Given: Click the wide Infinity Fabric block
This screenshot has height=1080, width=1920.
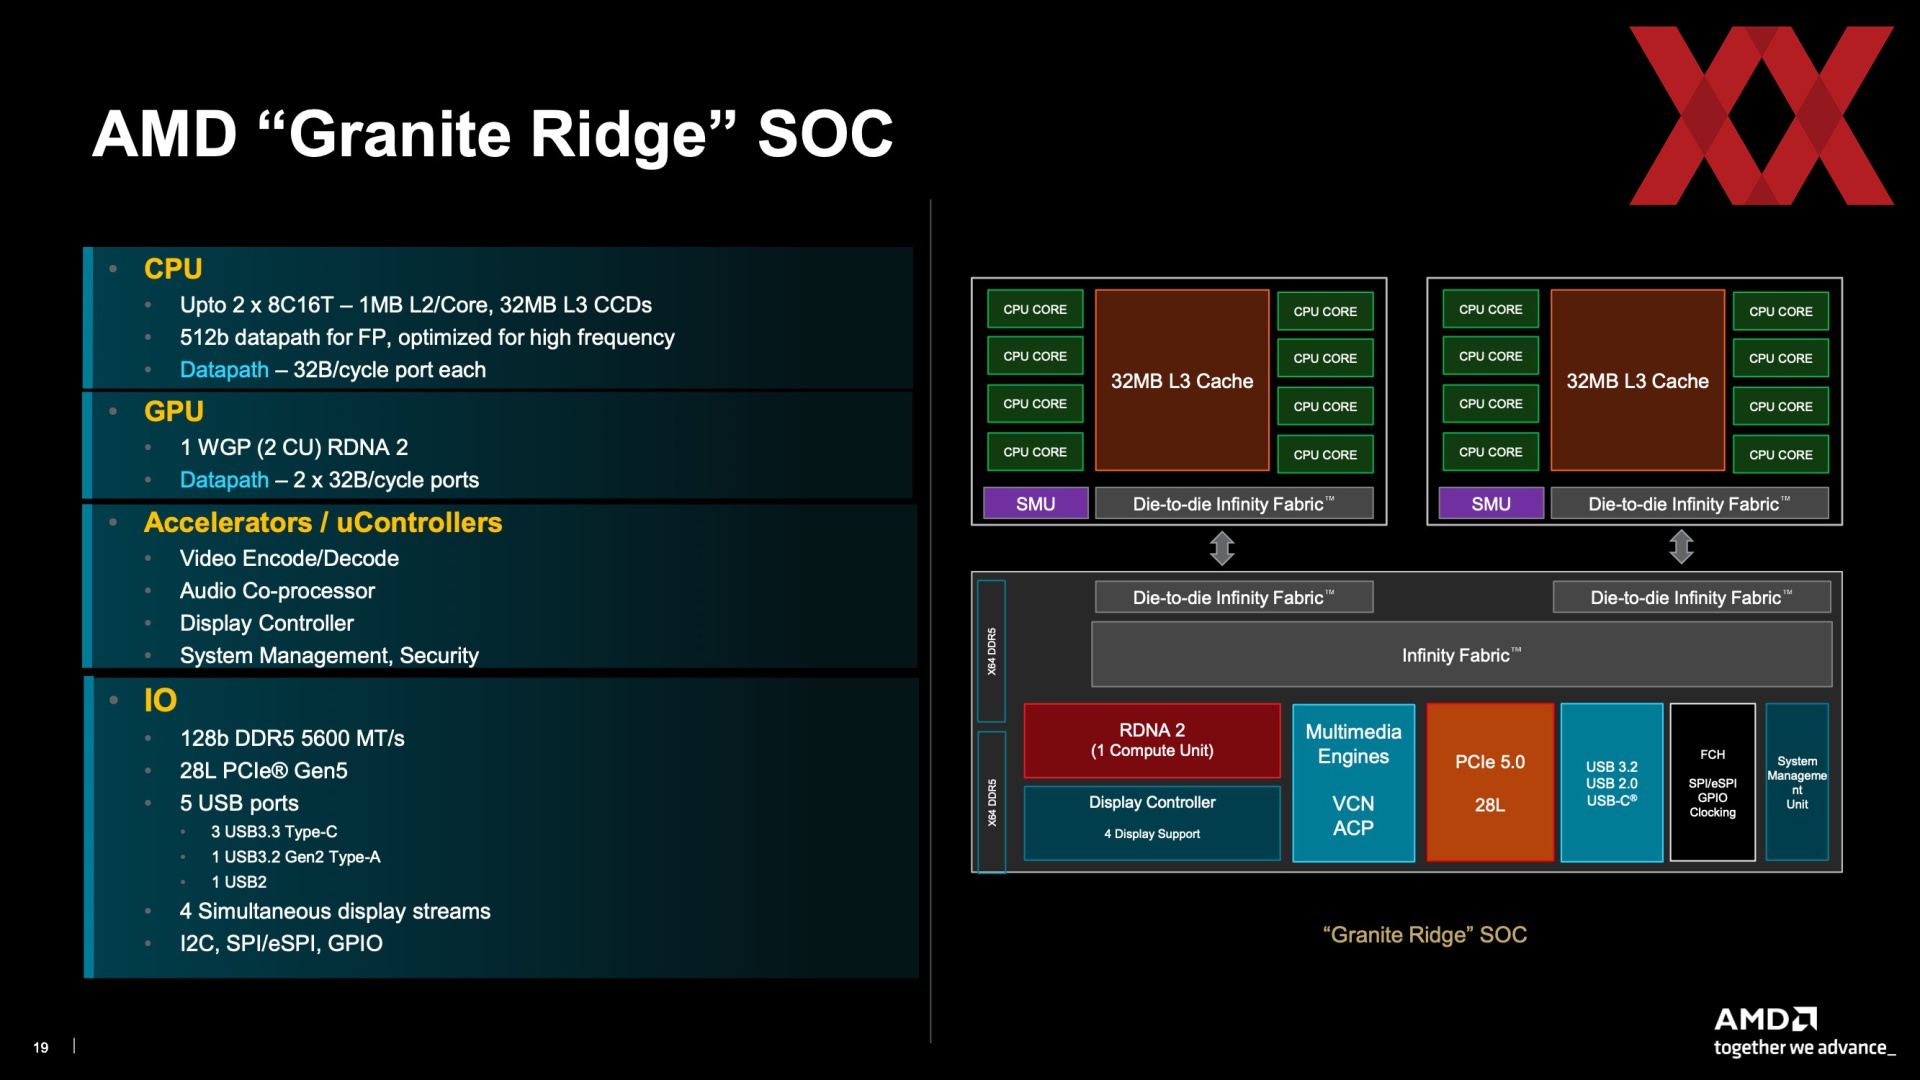Looking at the screenshot, I should pyautogui.click(x=1462, y=655).
